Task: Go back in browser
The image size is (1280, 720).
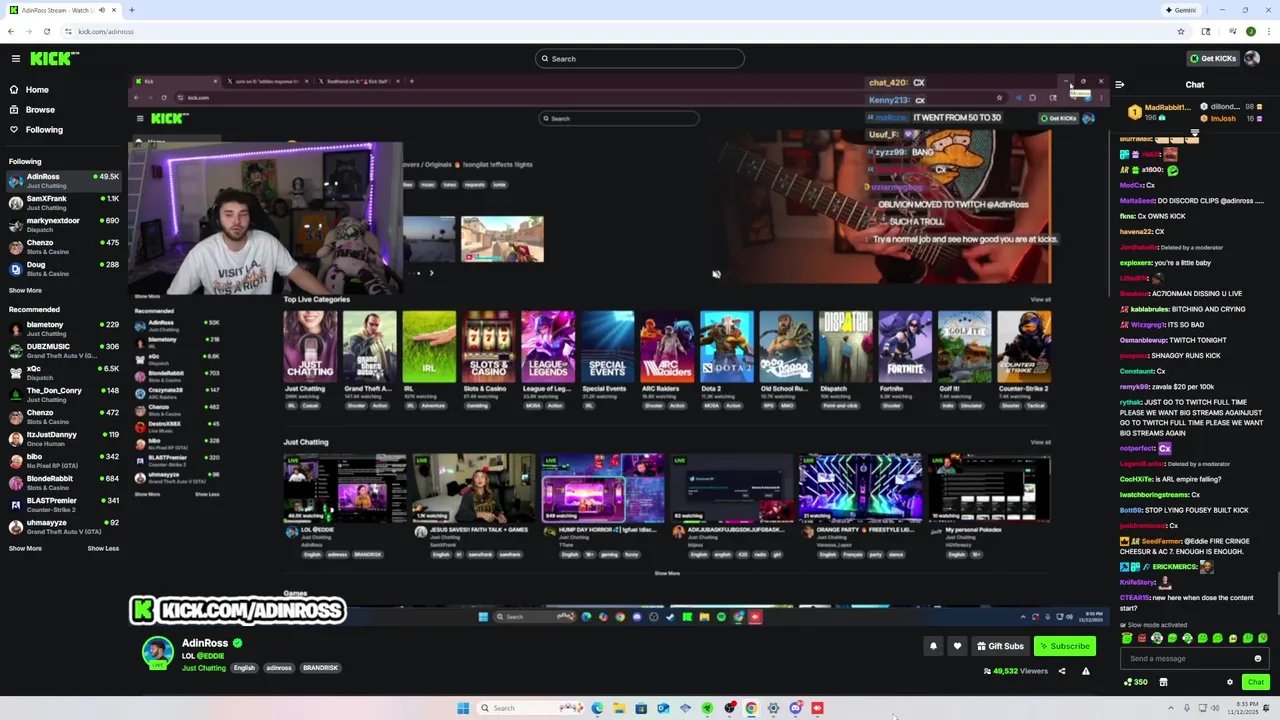Action: pyautogui.click(x=11, y=31)
